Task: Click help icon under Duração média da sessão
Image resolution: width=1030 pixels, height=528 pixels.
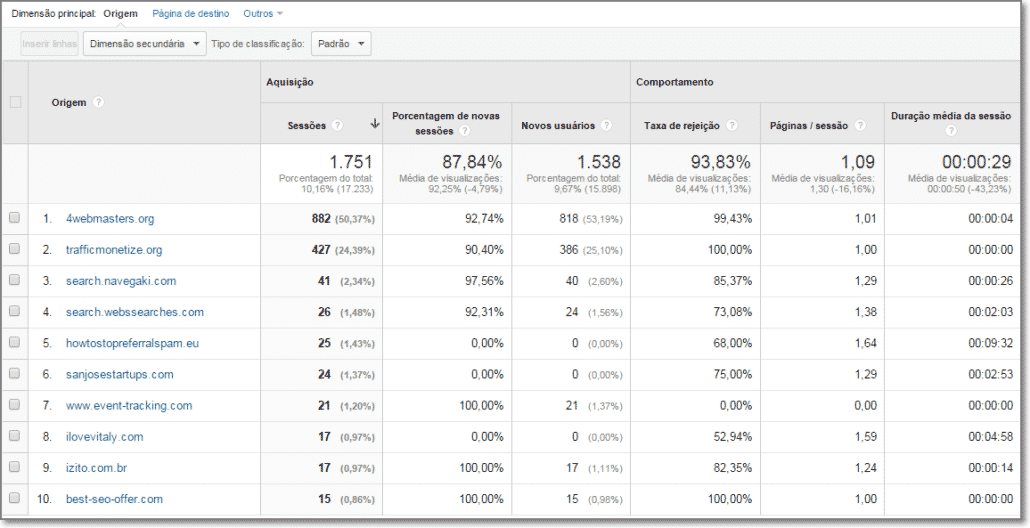Action: [x=951, y=131]
